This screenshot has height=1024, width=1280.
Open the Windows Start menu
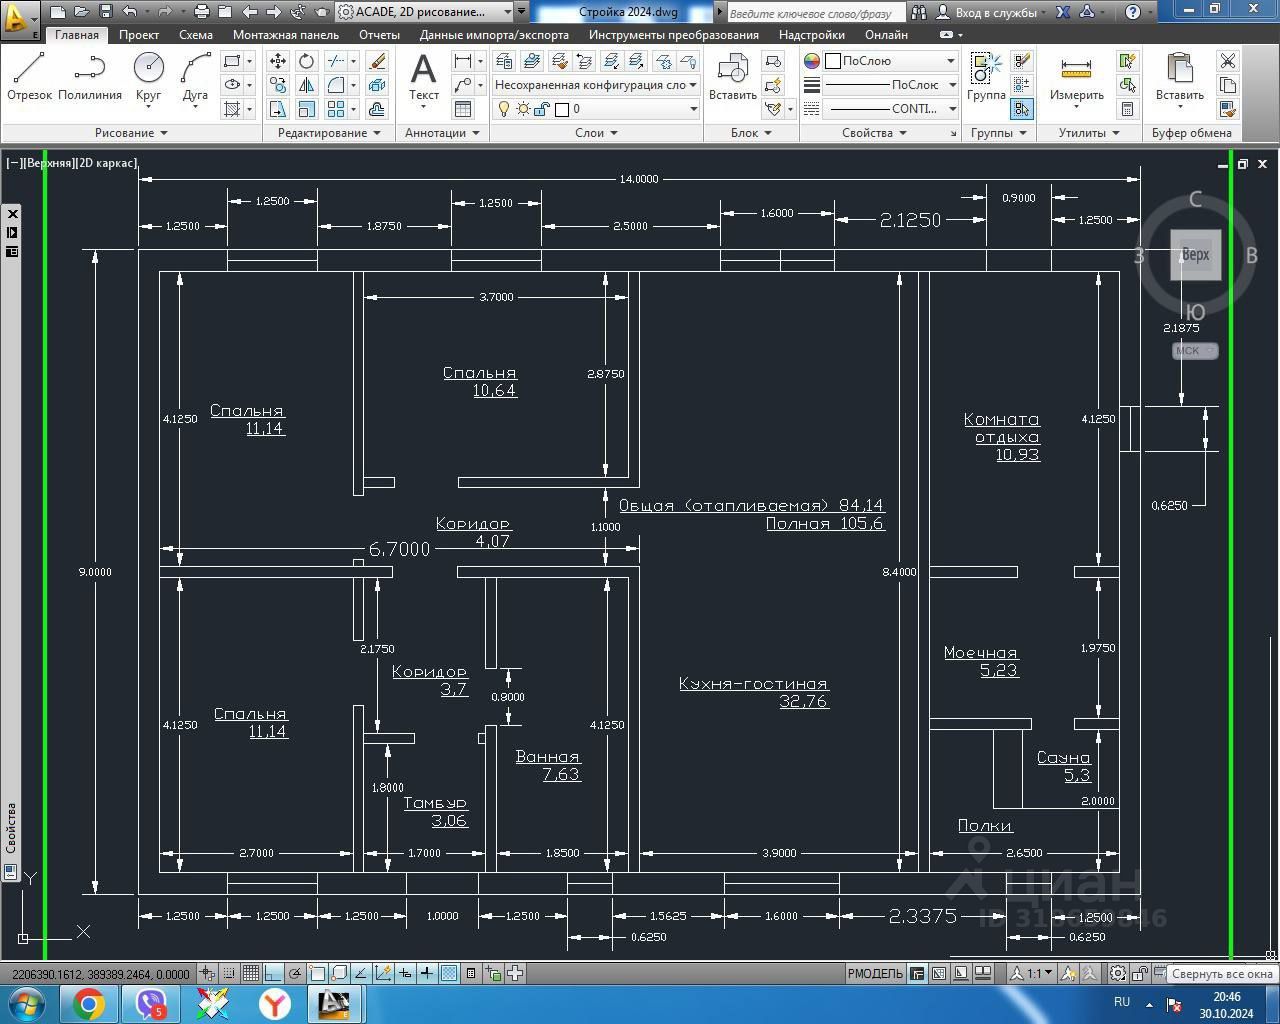click(27, 1003)
